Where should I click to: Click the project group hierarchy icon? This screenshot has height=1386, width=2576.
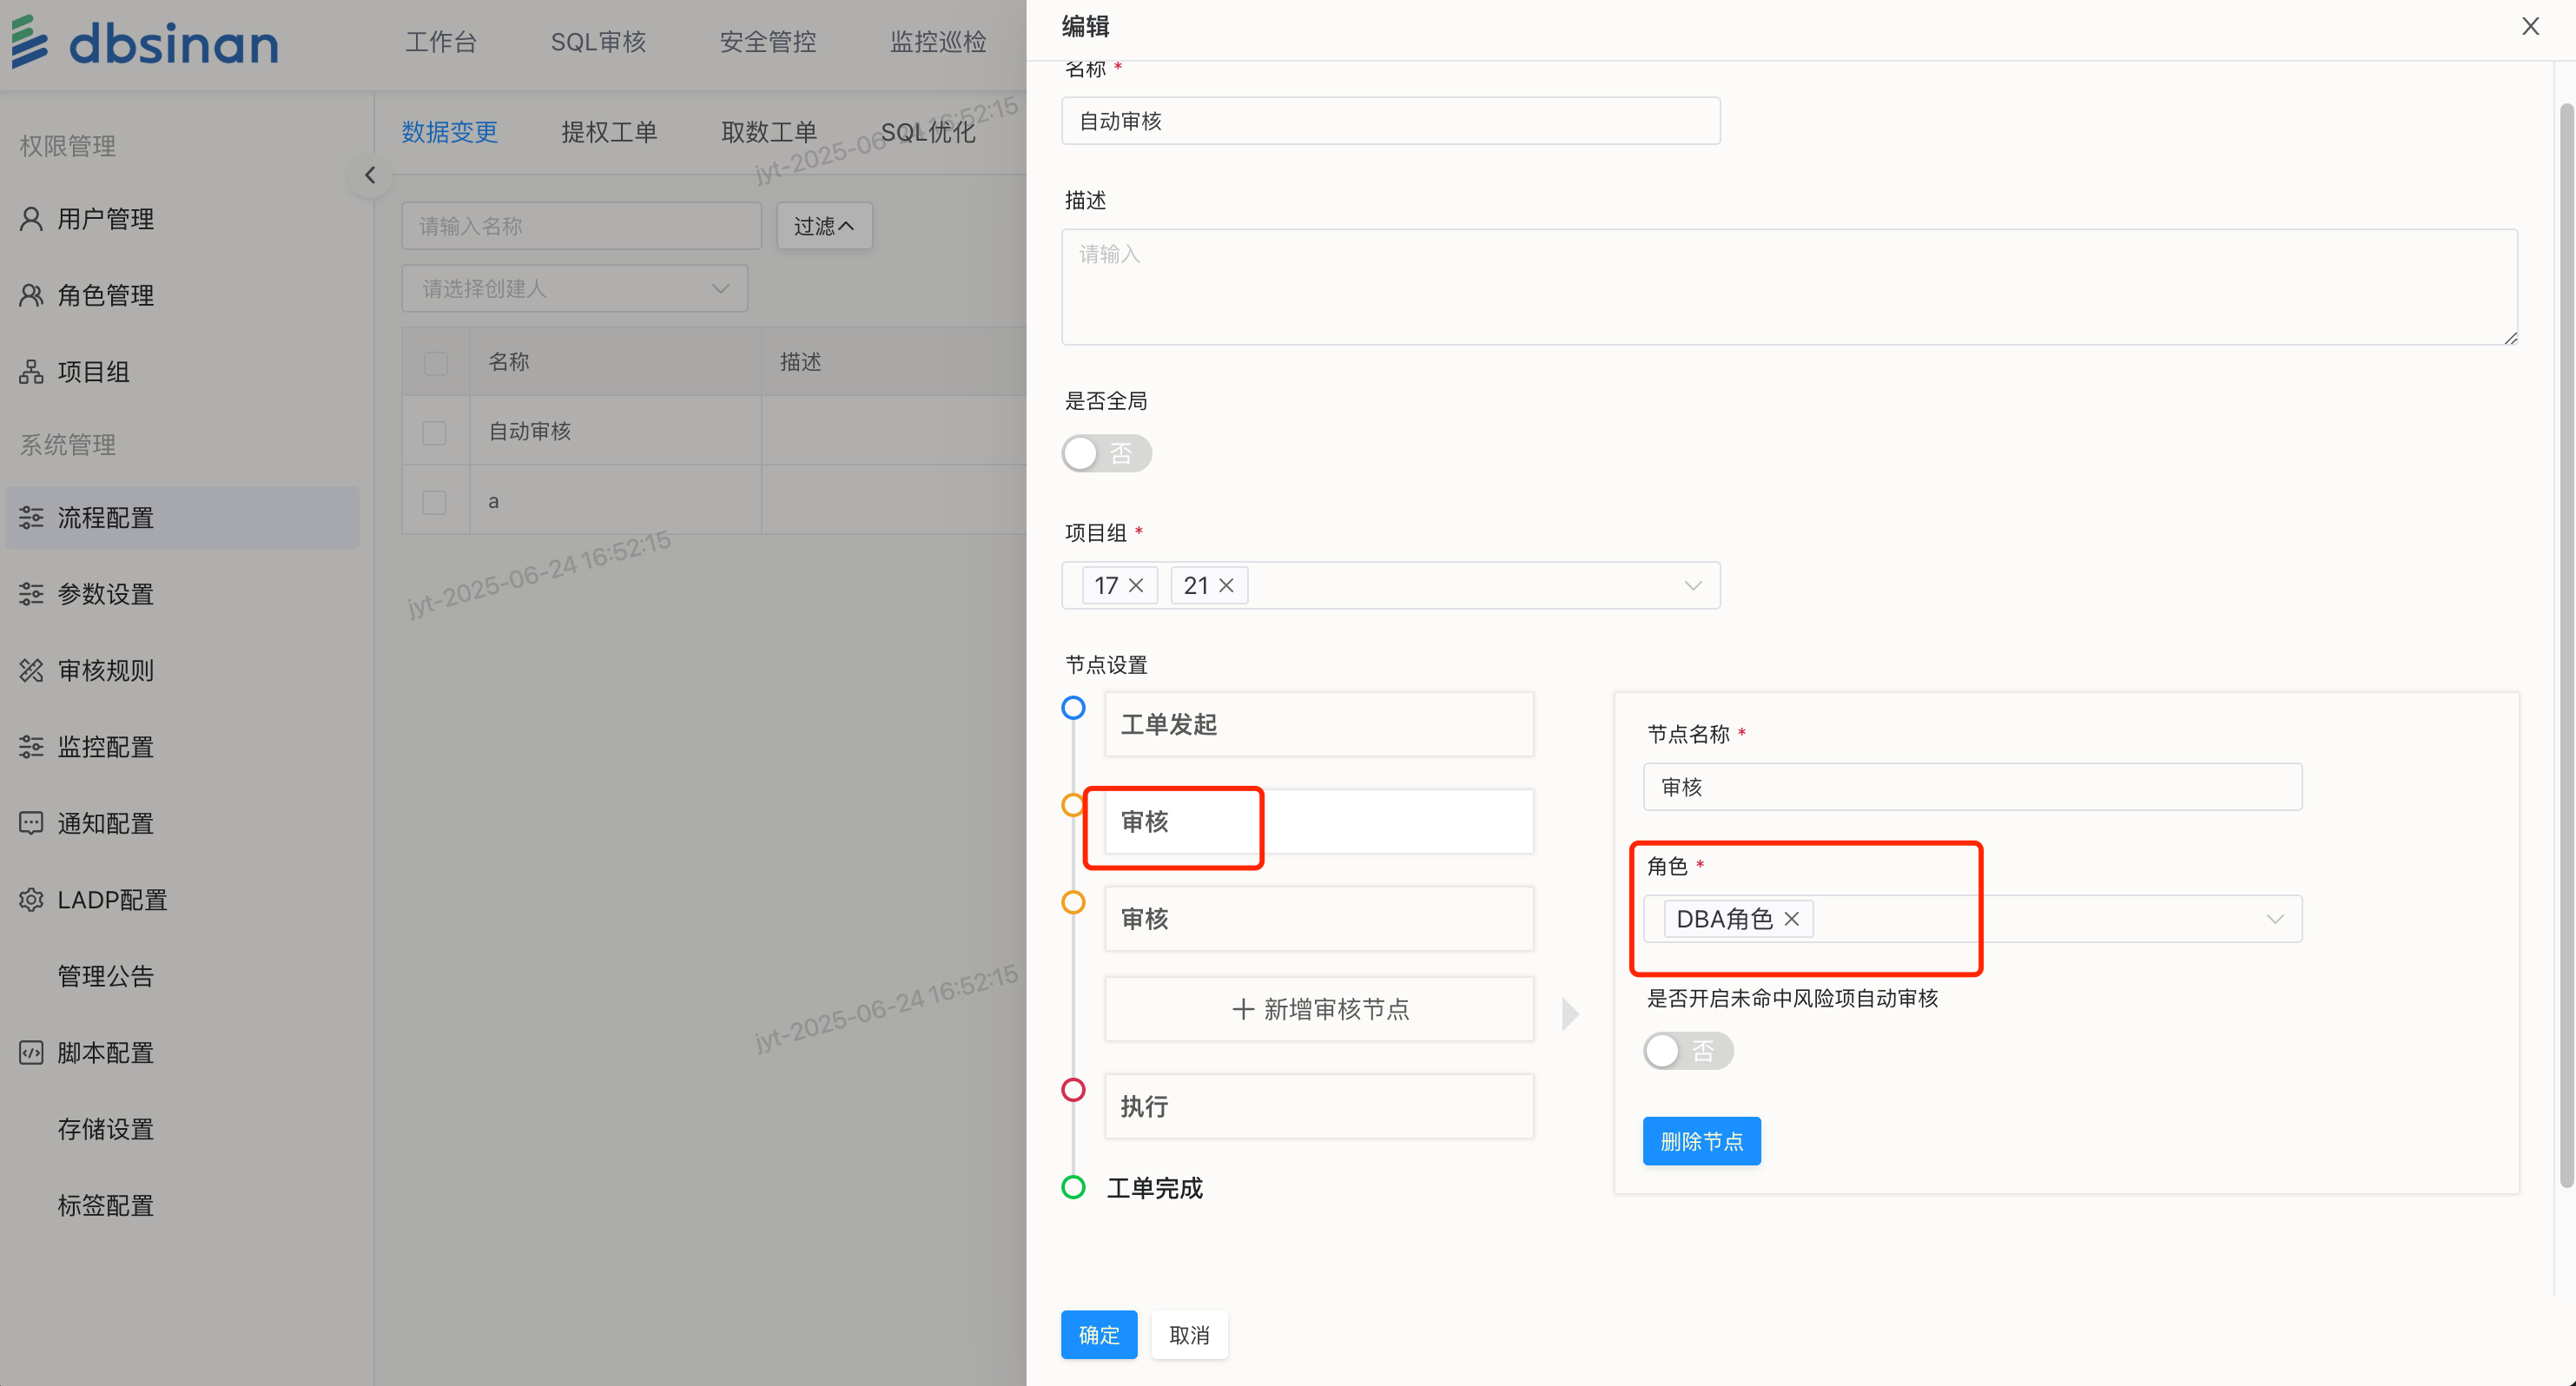pyautogui.click(x=31, y=372)
